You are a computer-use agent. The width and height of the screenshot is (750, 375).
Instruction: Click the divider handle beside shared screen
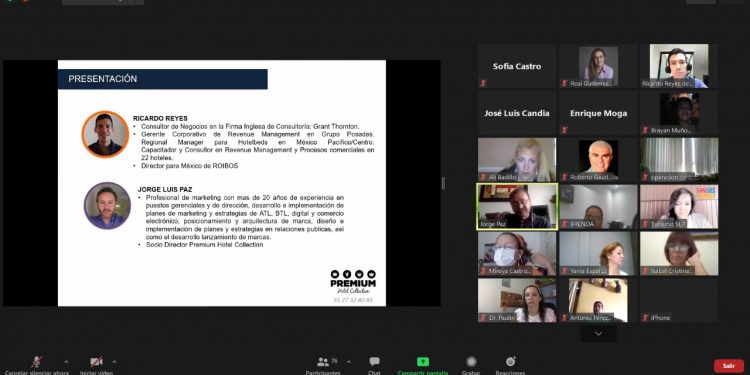click(x=443, y=183)
